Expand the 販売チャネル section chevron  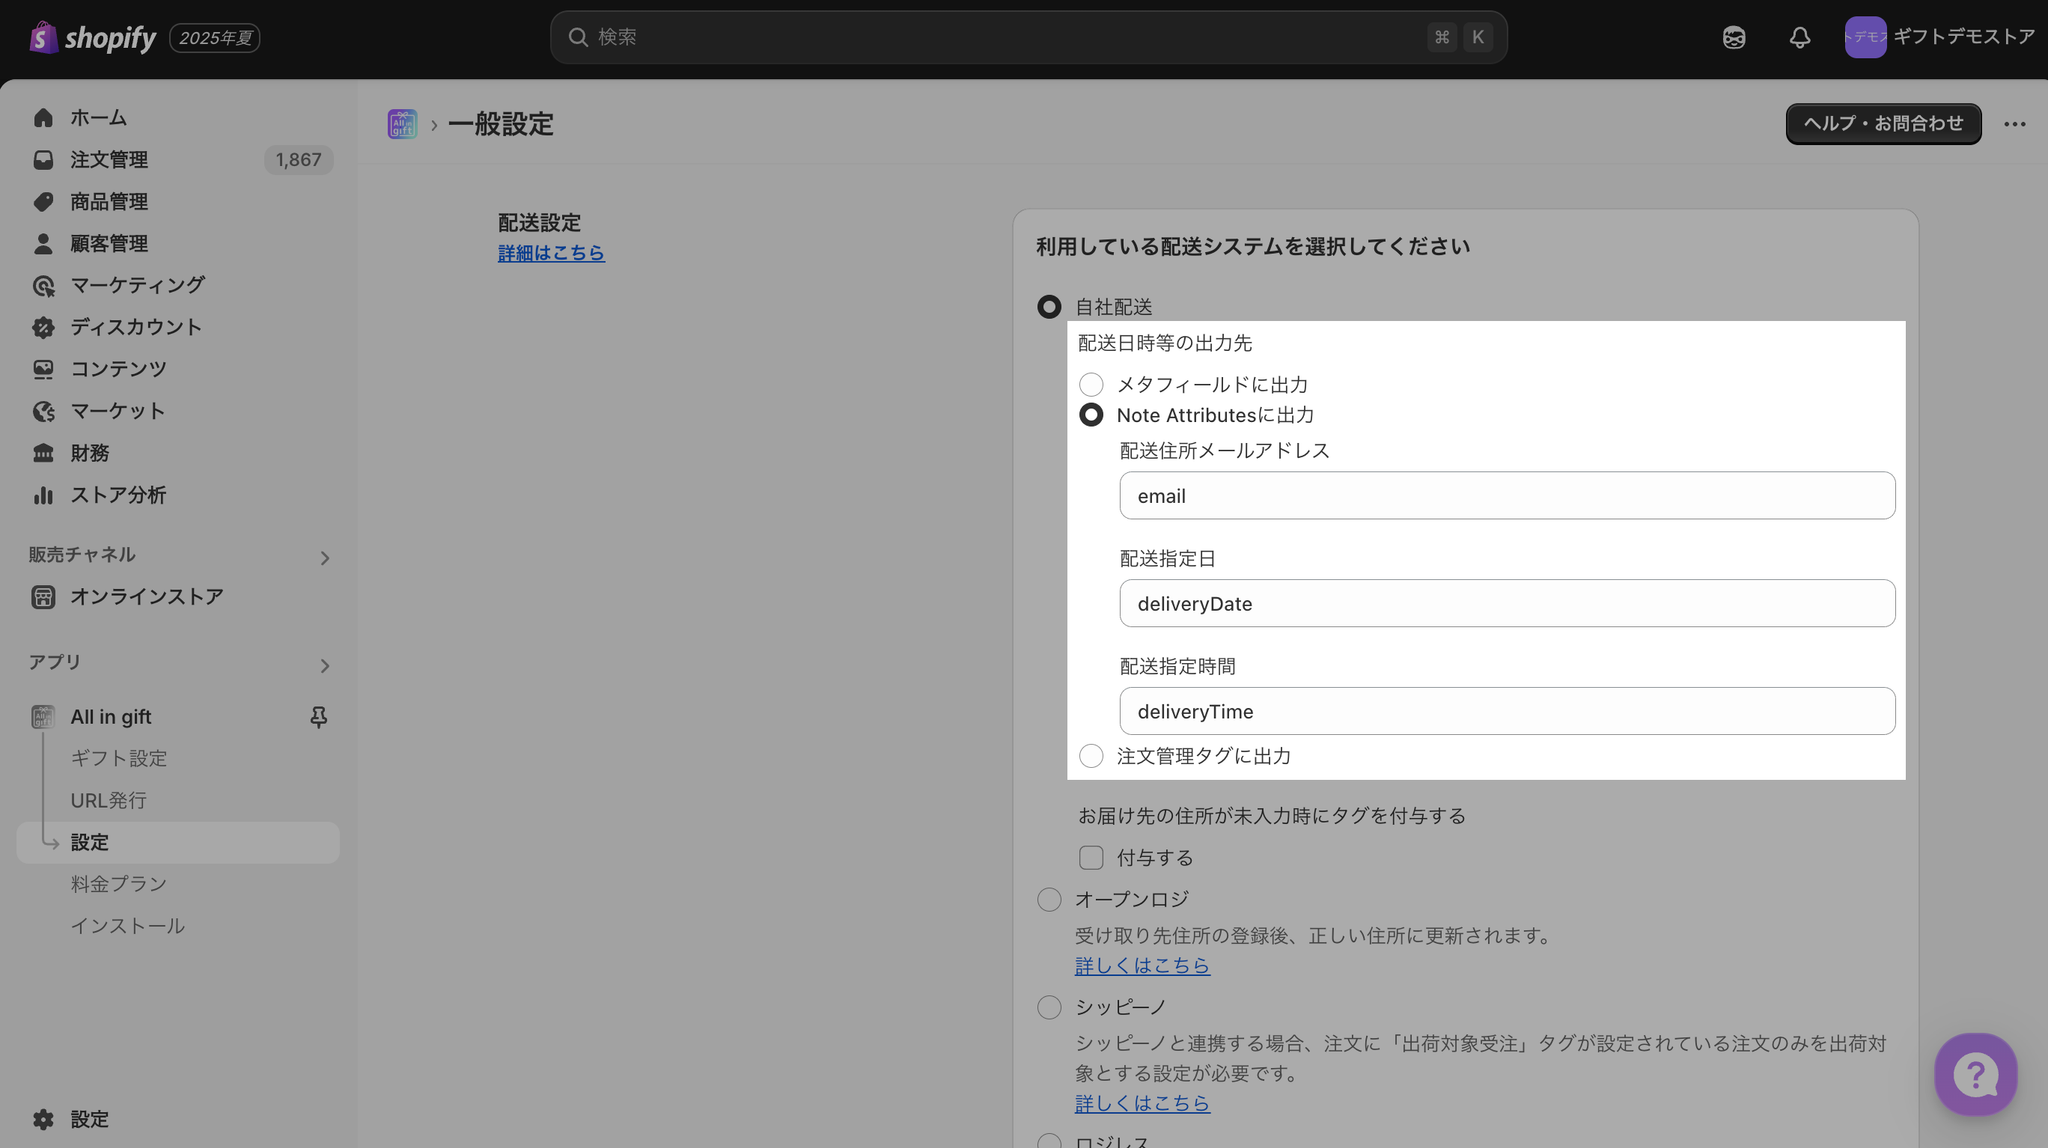(x=324, y=558)
